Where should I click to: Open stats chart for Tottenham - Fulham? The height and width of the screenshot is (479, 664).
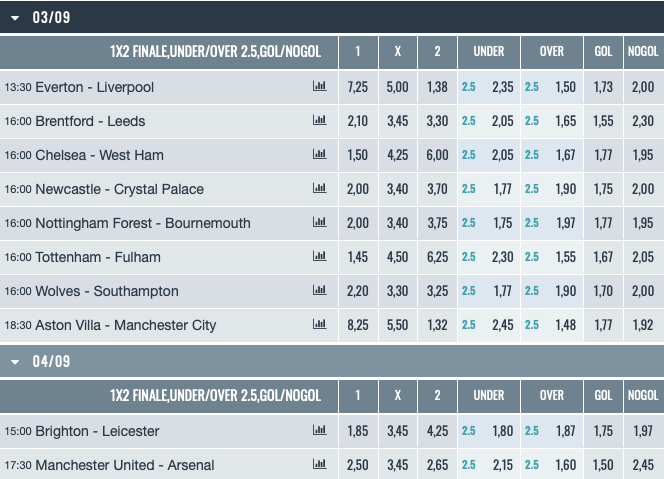pyautogui.click(x=320, y=257)
